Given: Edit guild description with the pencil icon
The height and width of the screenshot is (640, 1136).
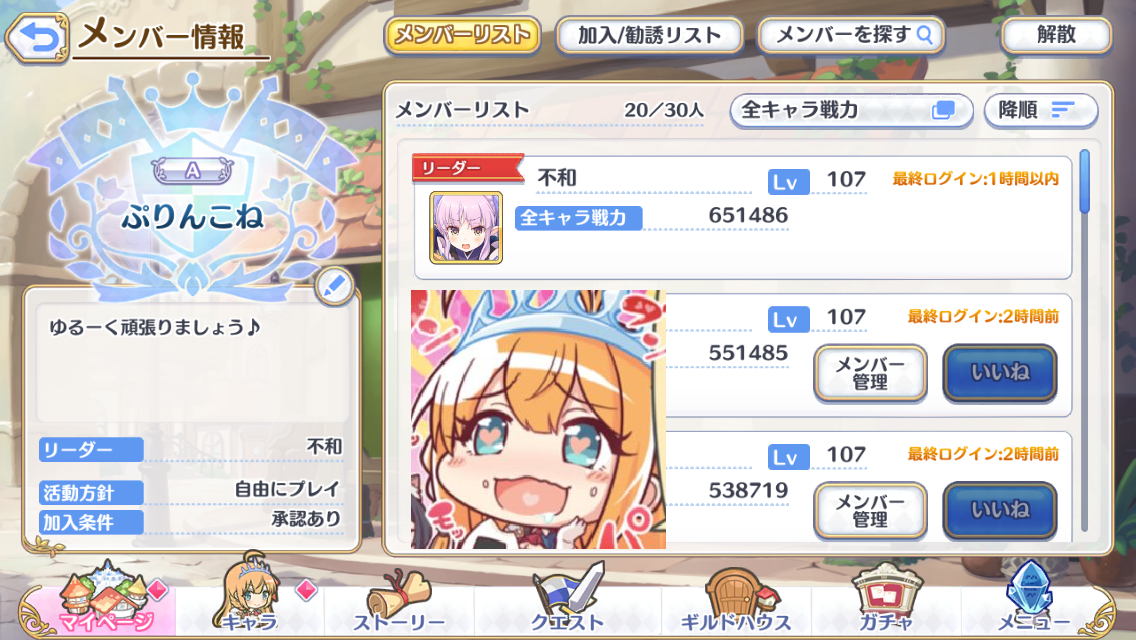Looking at the screenshot, I should [x=335, y=287].
